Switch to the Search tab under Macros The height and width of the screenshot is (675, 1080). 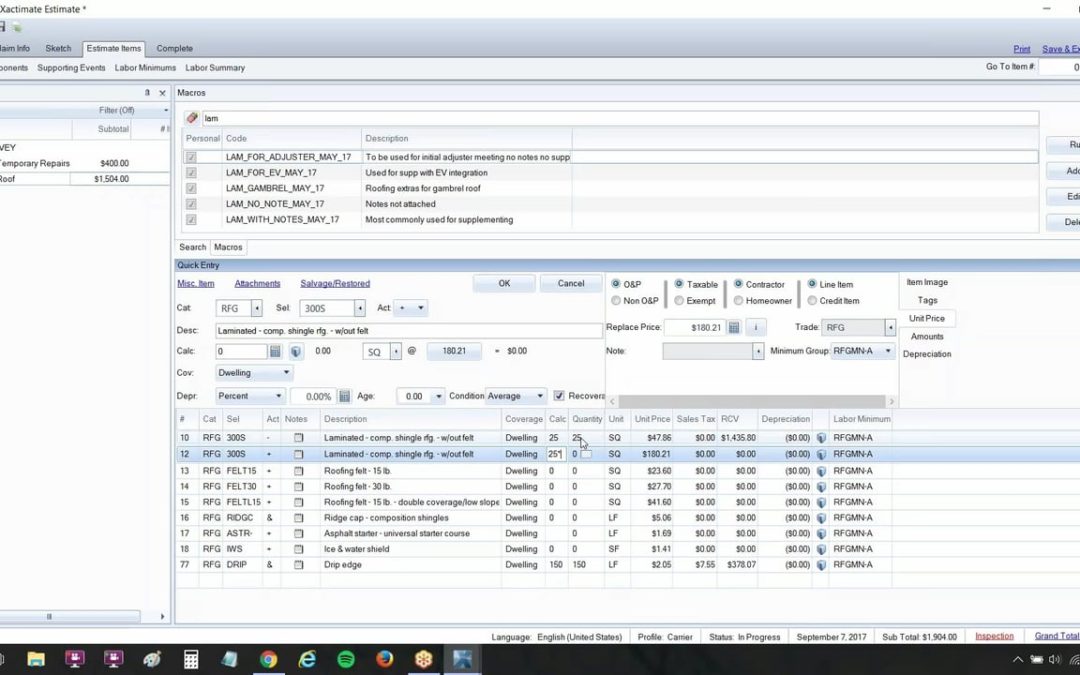(192, 247)
